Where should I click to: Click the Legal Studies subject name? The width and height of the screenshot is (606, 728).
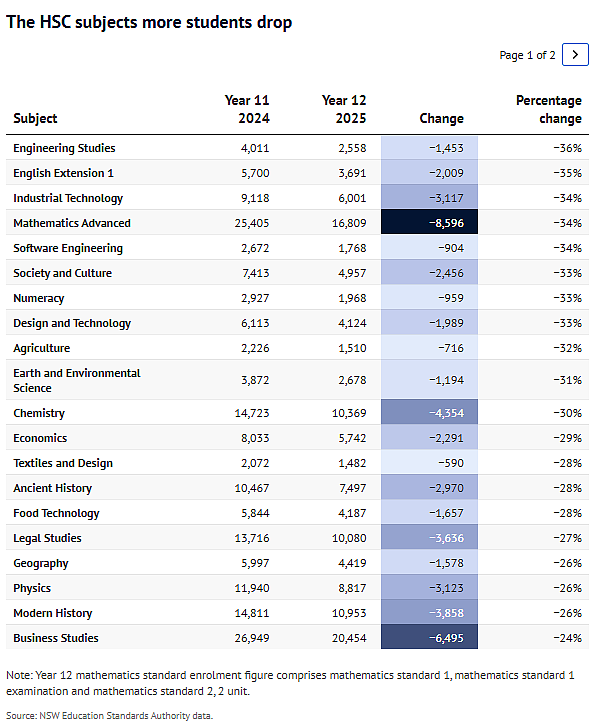47,538
